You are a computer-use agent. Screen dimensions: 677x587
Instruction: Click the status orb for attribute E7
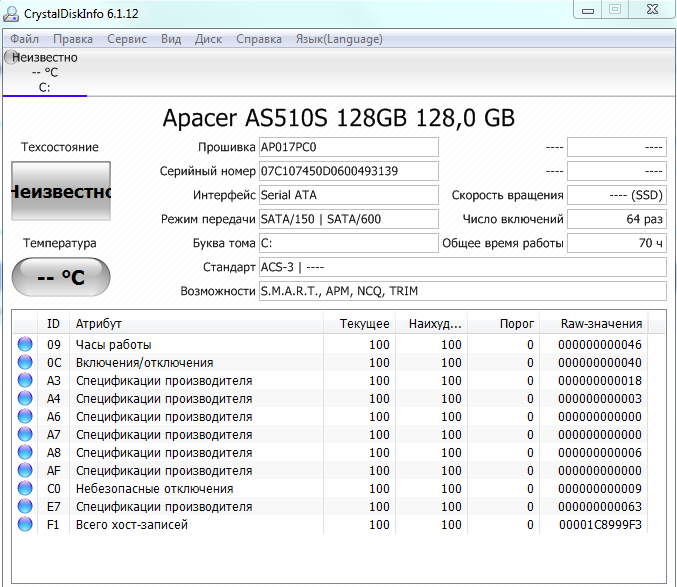point(25,506)
